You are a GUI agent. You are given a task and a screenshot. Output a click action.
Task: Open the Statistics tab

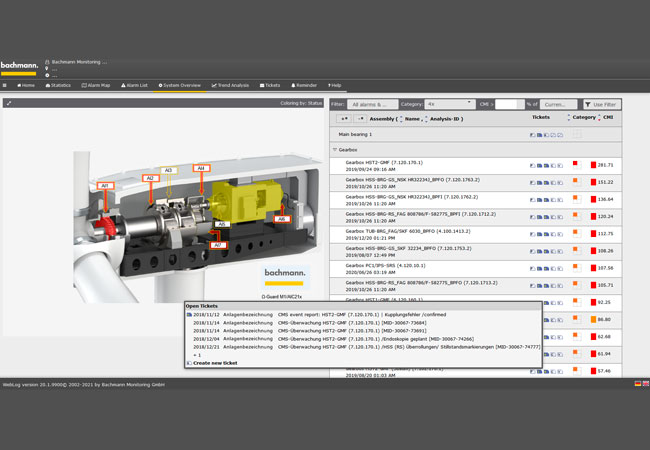tap(58, 85)
